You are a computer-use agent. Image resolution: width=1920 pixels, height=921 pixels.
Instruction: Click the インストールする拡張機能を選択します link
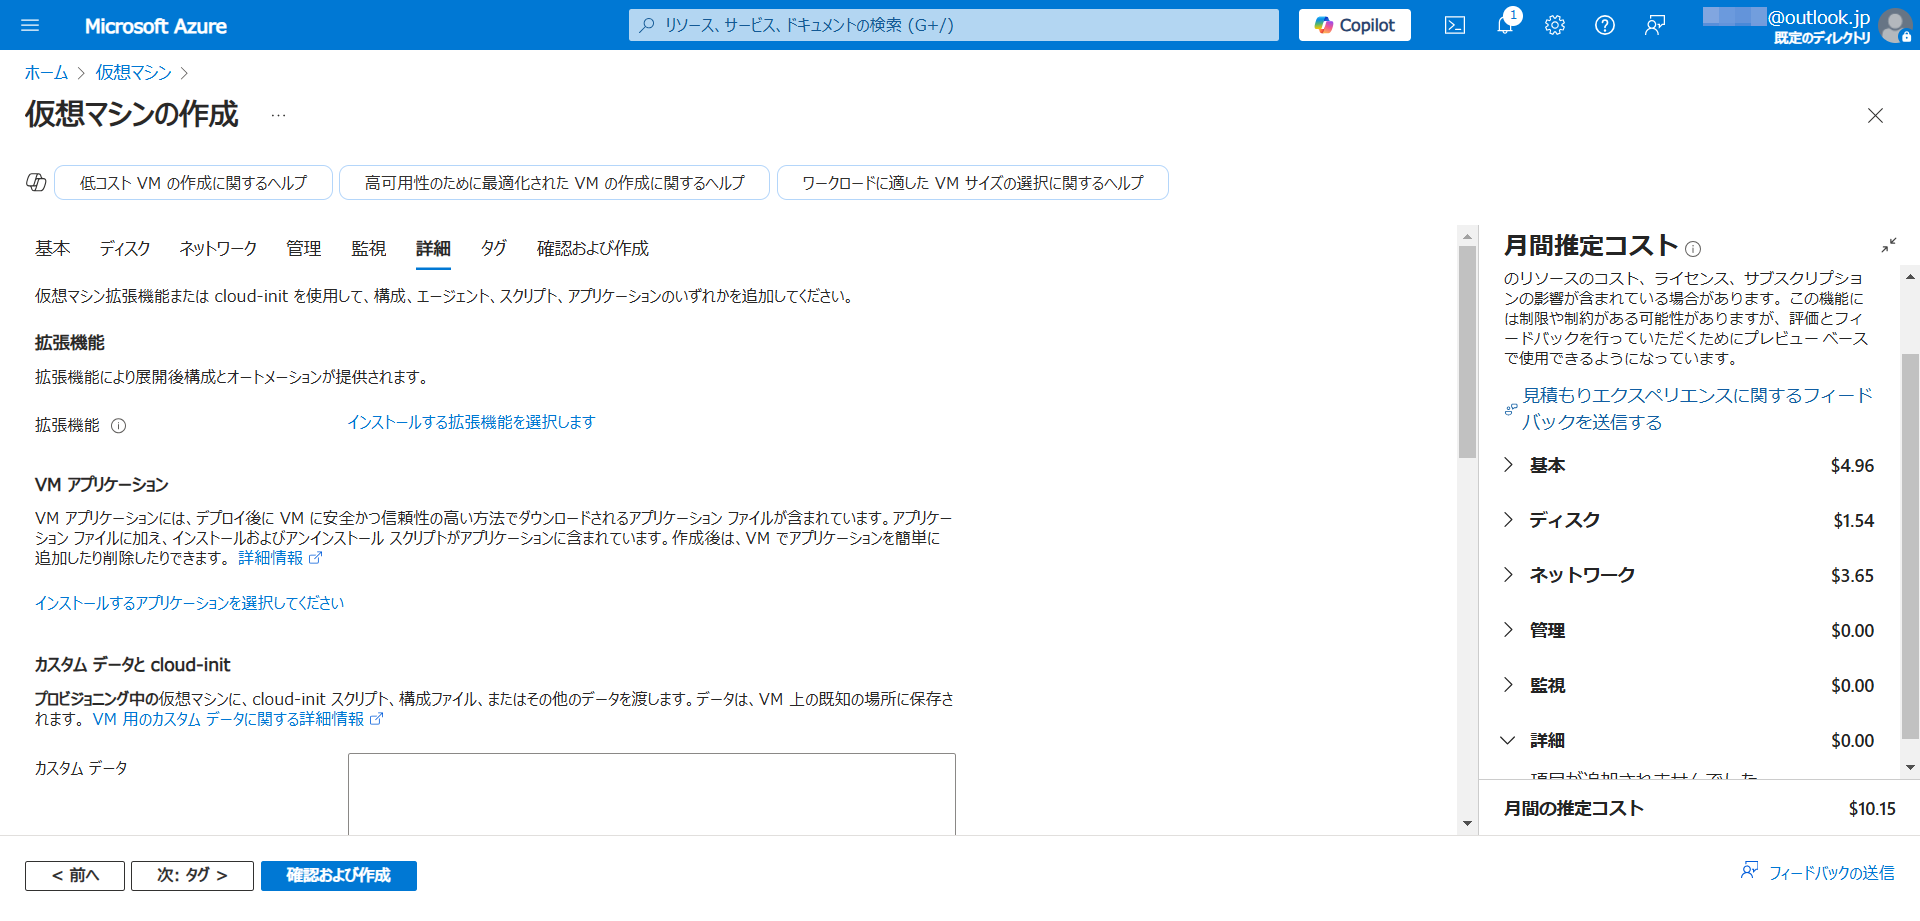471,422
